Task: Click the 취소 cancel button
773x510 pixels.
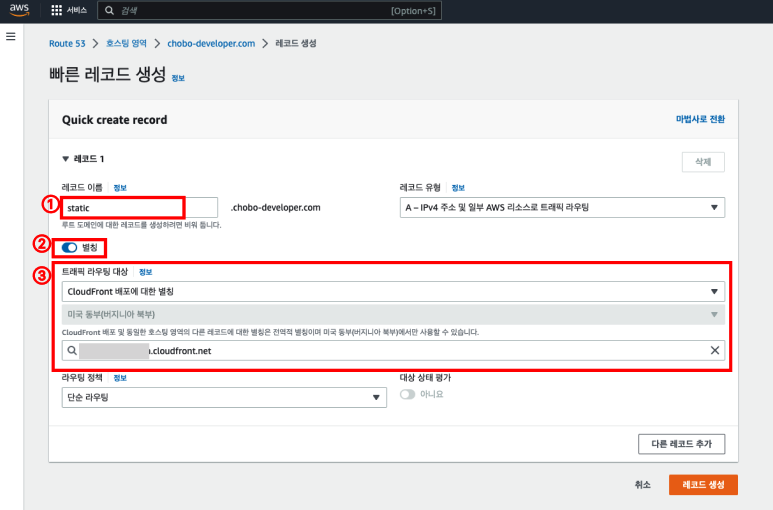Action: [x=642, y=485]
